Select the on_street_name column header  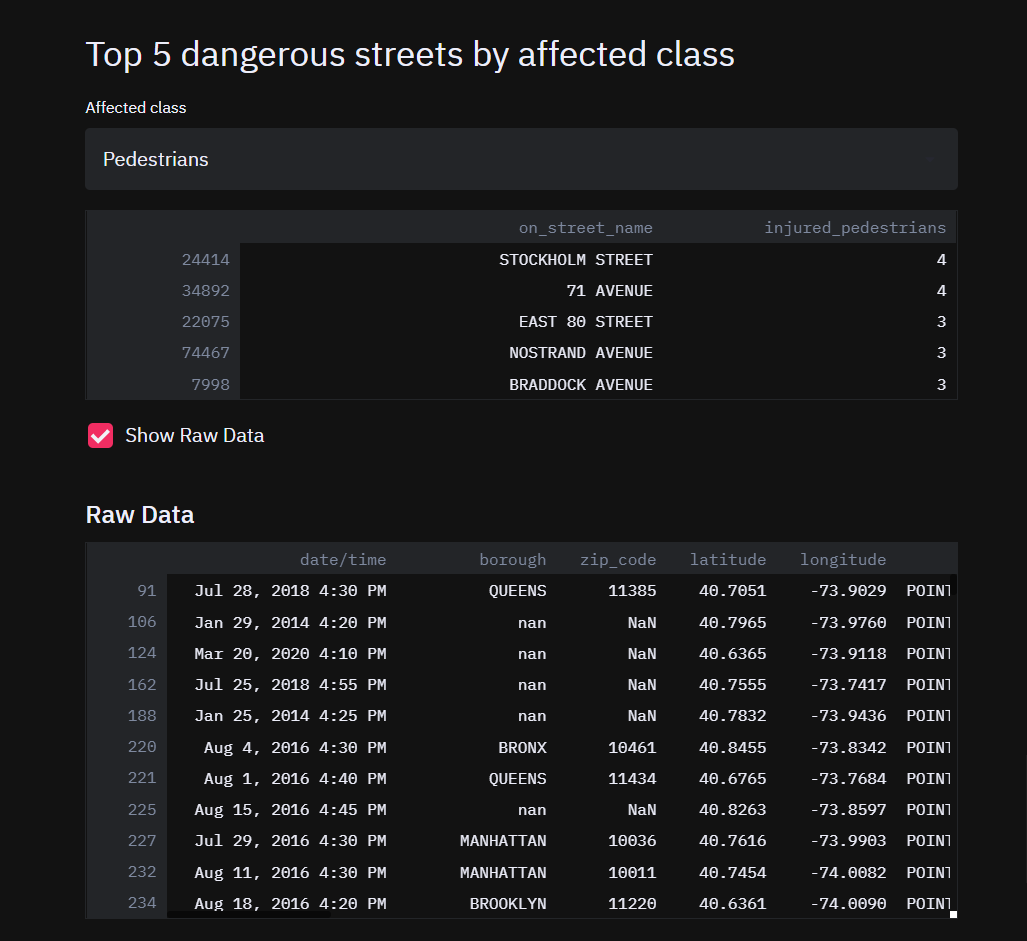click(x=585, y=227)
